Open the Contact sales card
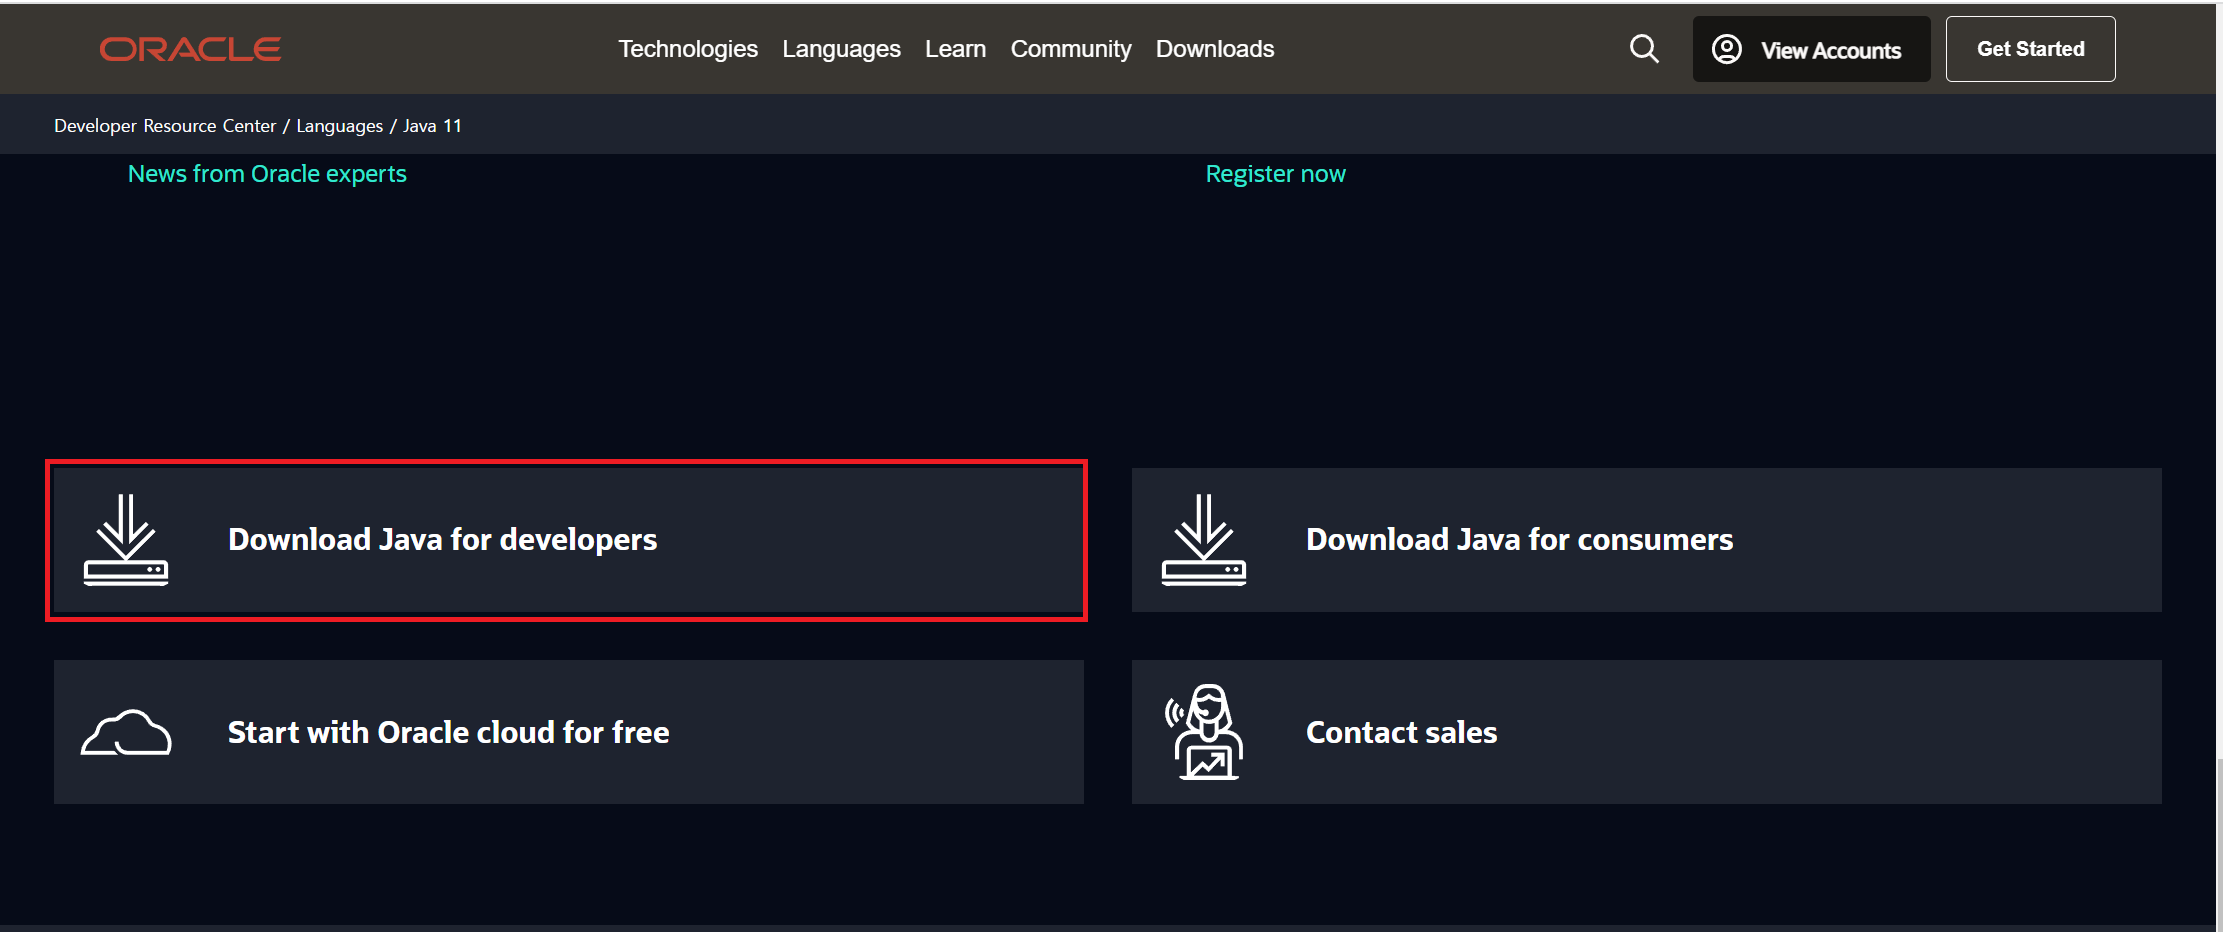Viewport: 2223px width, 932px height. point(1646,732)
